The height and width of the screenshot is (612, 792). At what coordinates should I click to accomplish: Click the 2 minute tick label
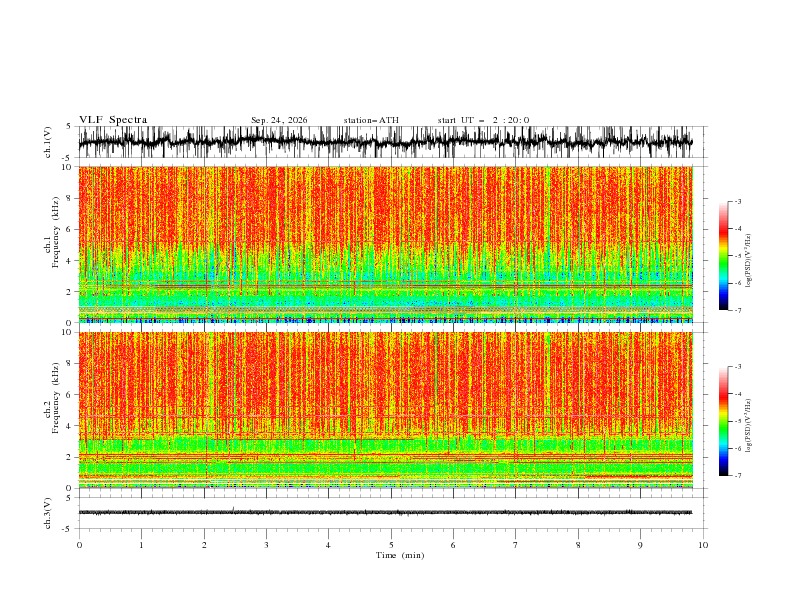point(204,545)
